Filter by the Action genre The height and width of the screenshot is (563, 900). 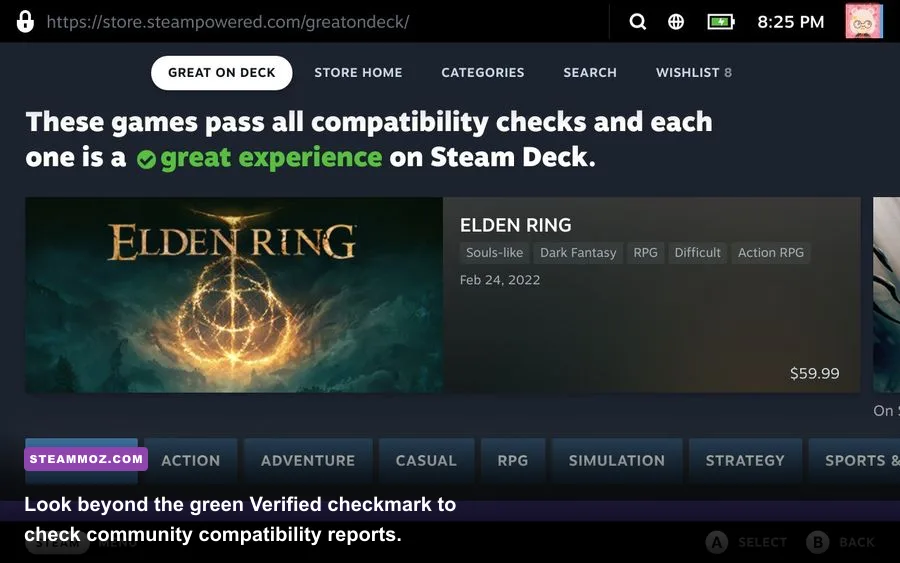[191, 461]
